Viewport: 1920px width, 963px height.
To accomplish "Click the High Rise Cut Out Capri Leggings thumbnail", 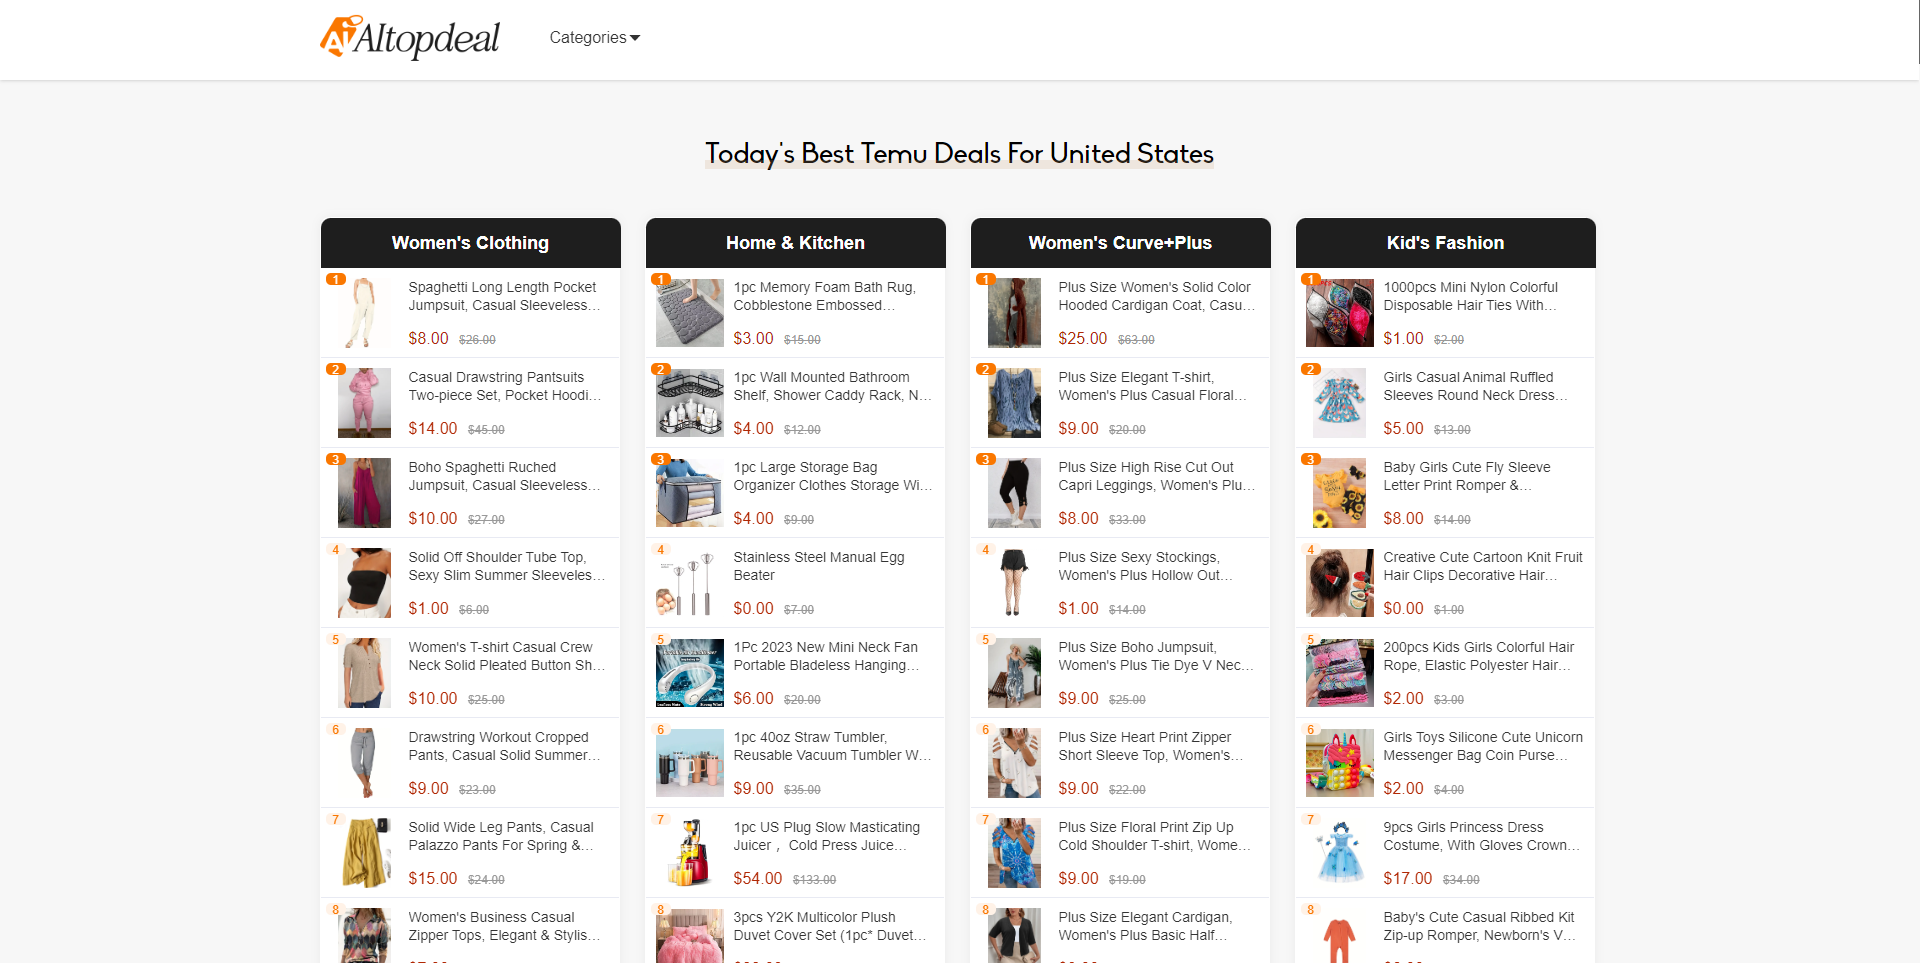I will pos(1014,493).
